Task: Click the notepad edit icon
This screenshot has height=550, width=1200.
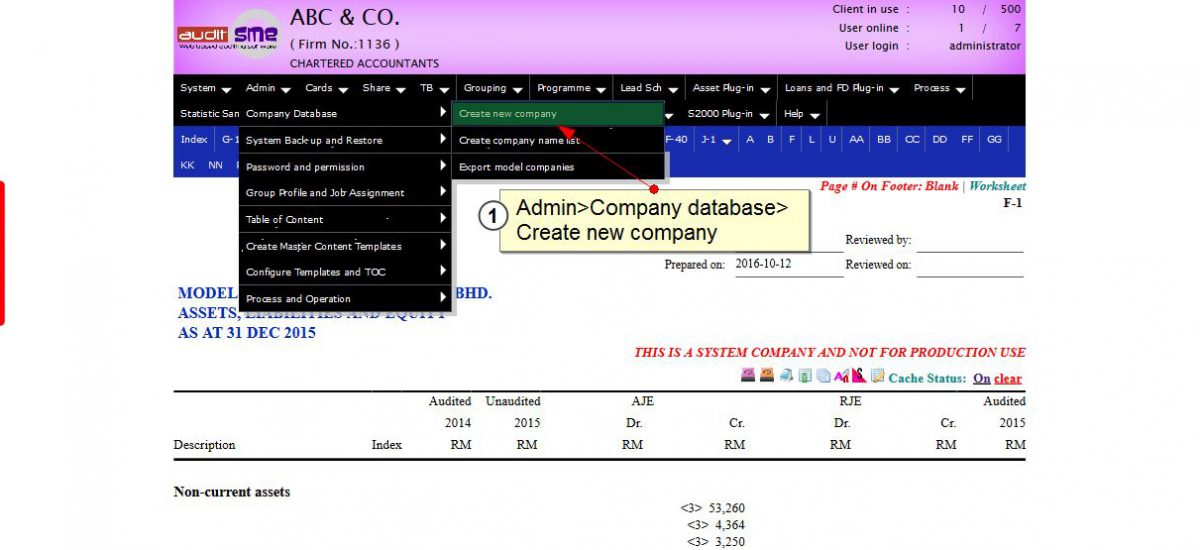Action: click(x=877, y=376)
